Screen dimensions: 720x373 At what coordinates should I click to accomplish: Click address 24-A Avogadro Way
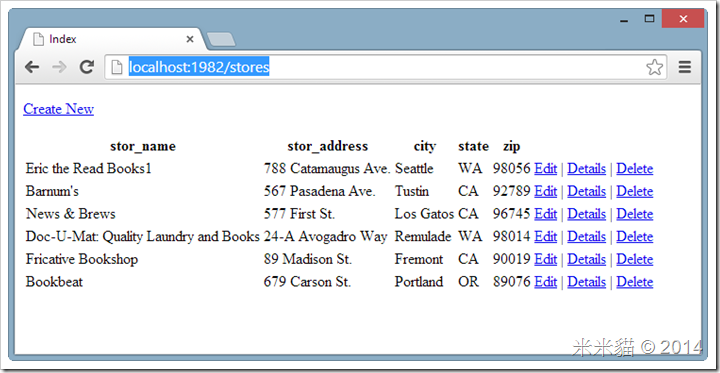tap(326, 236)
